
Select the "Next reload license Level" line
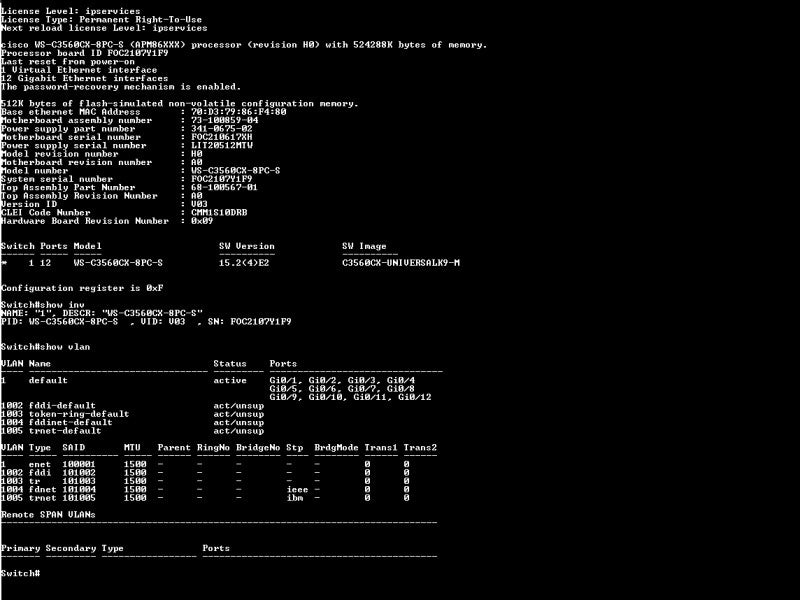coord(104,28)
